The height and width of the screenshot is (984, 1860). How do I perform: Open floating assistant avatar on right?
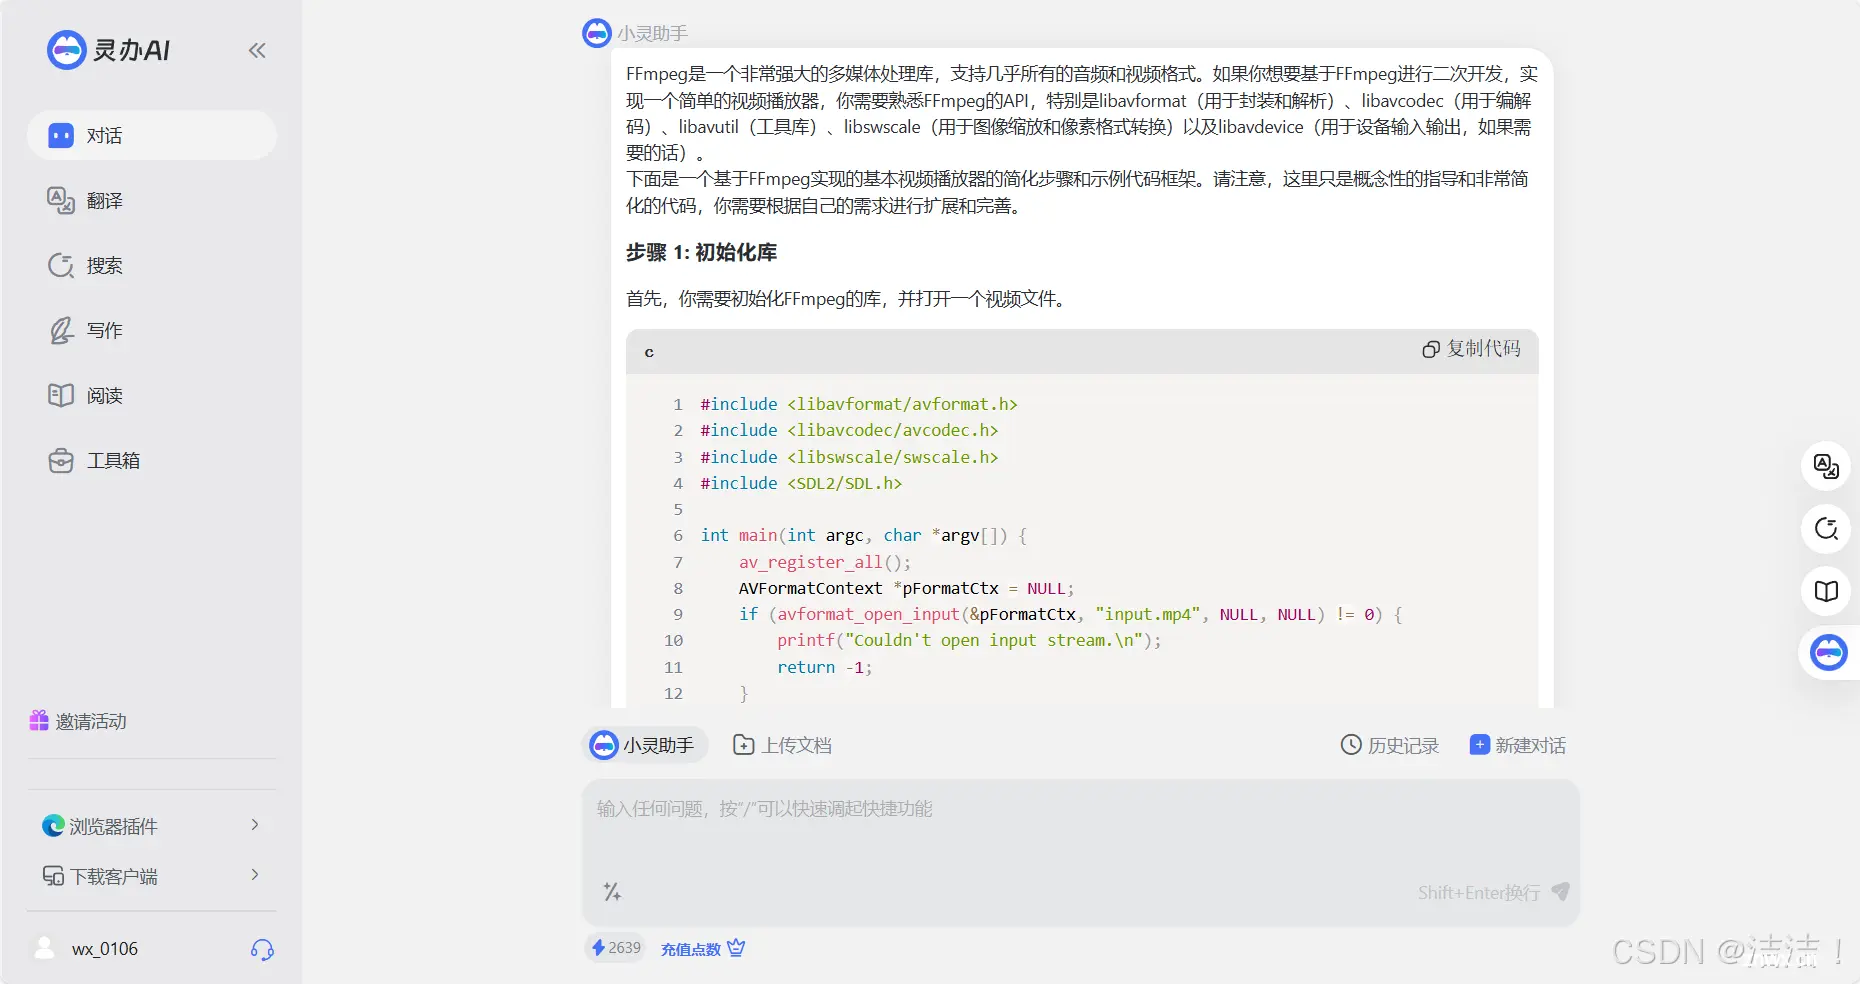1829,653
